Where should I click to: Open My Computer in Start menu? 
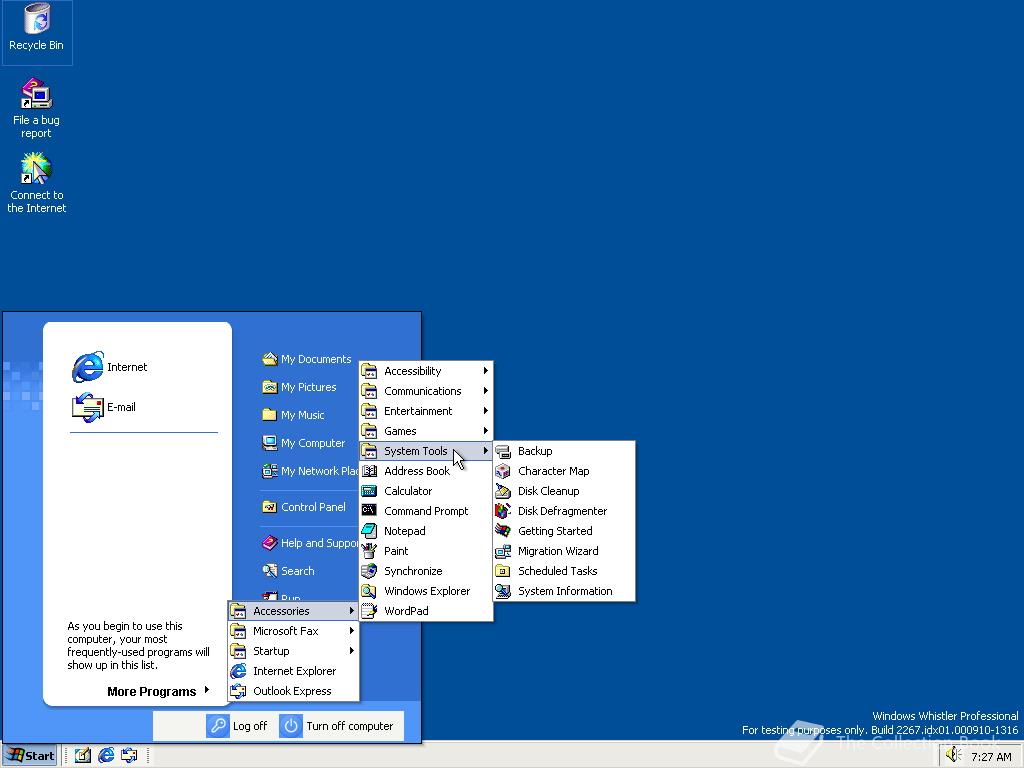coord(304,443)
